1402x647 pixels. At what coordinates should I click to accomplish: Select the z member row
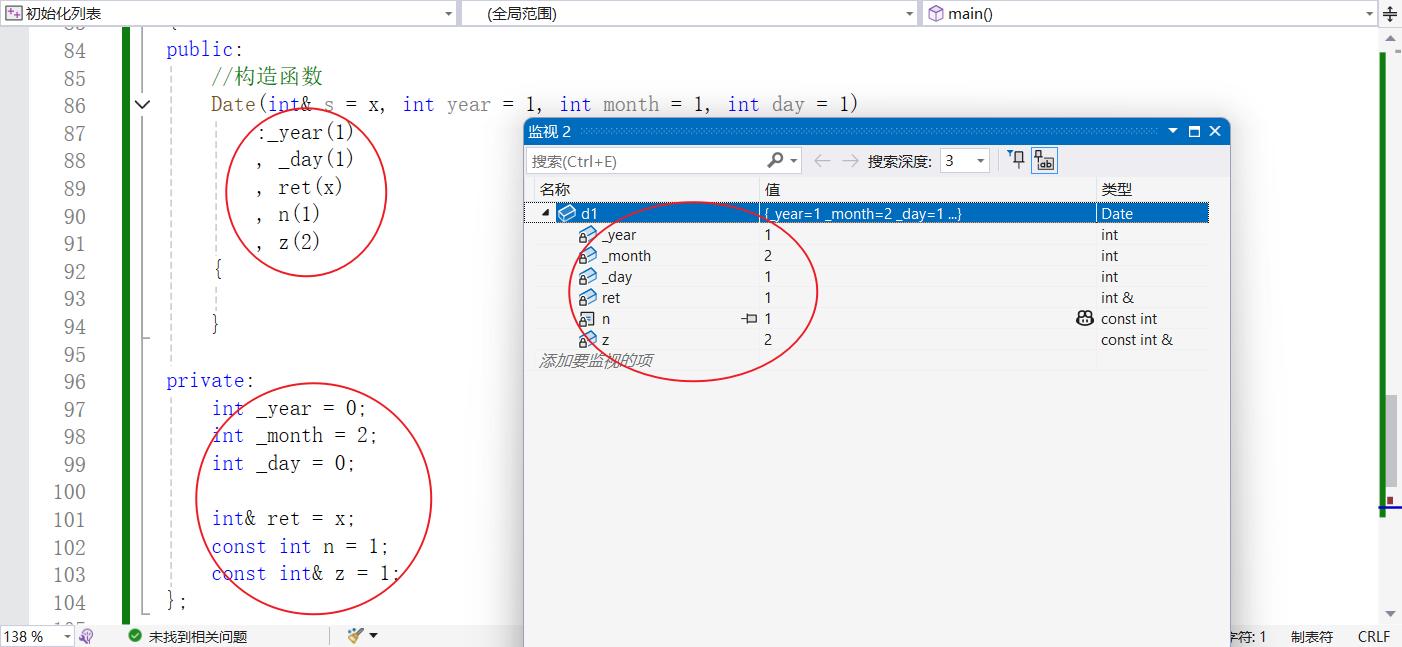866,340
